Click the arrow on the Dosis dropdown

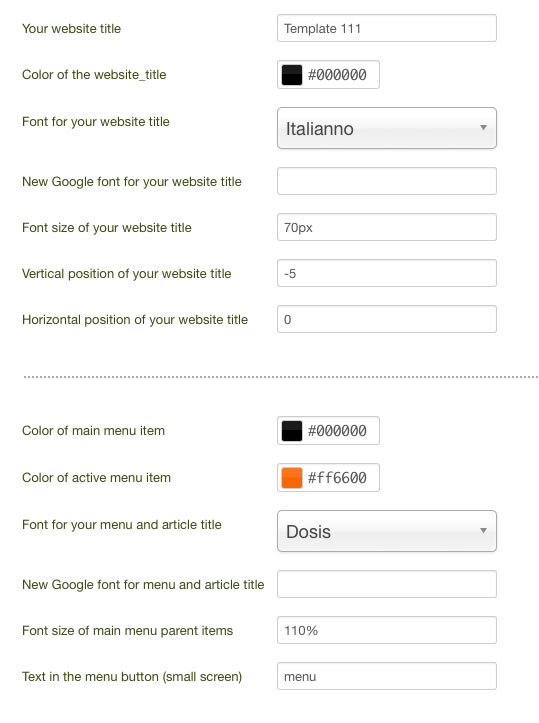(483, 530)
